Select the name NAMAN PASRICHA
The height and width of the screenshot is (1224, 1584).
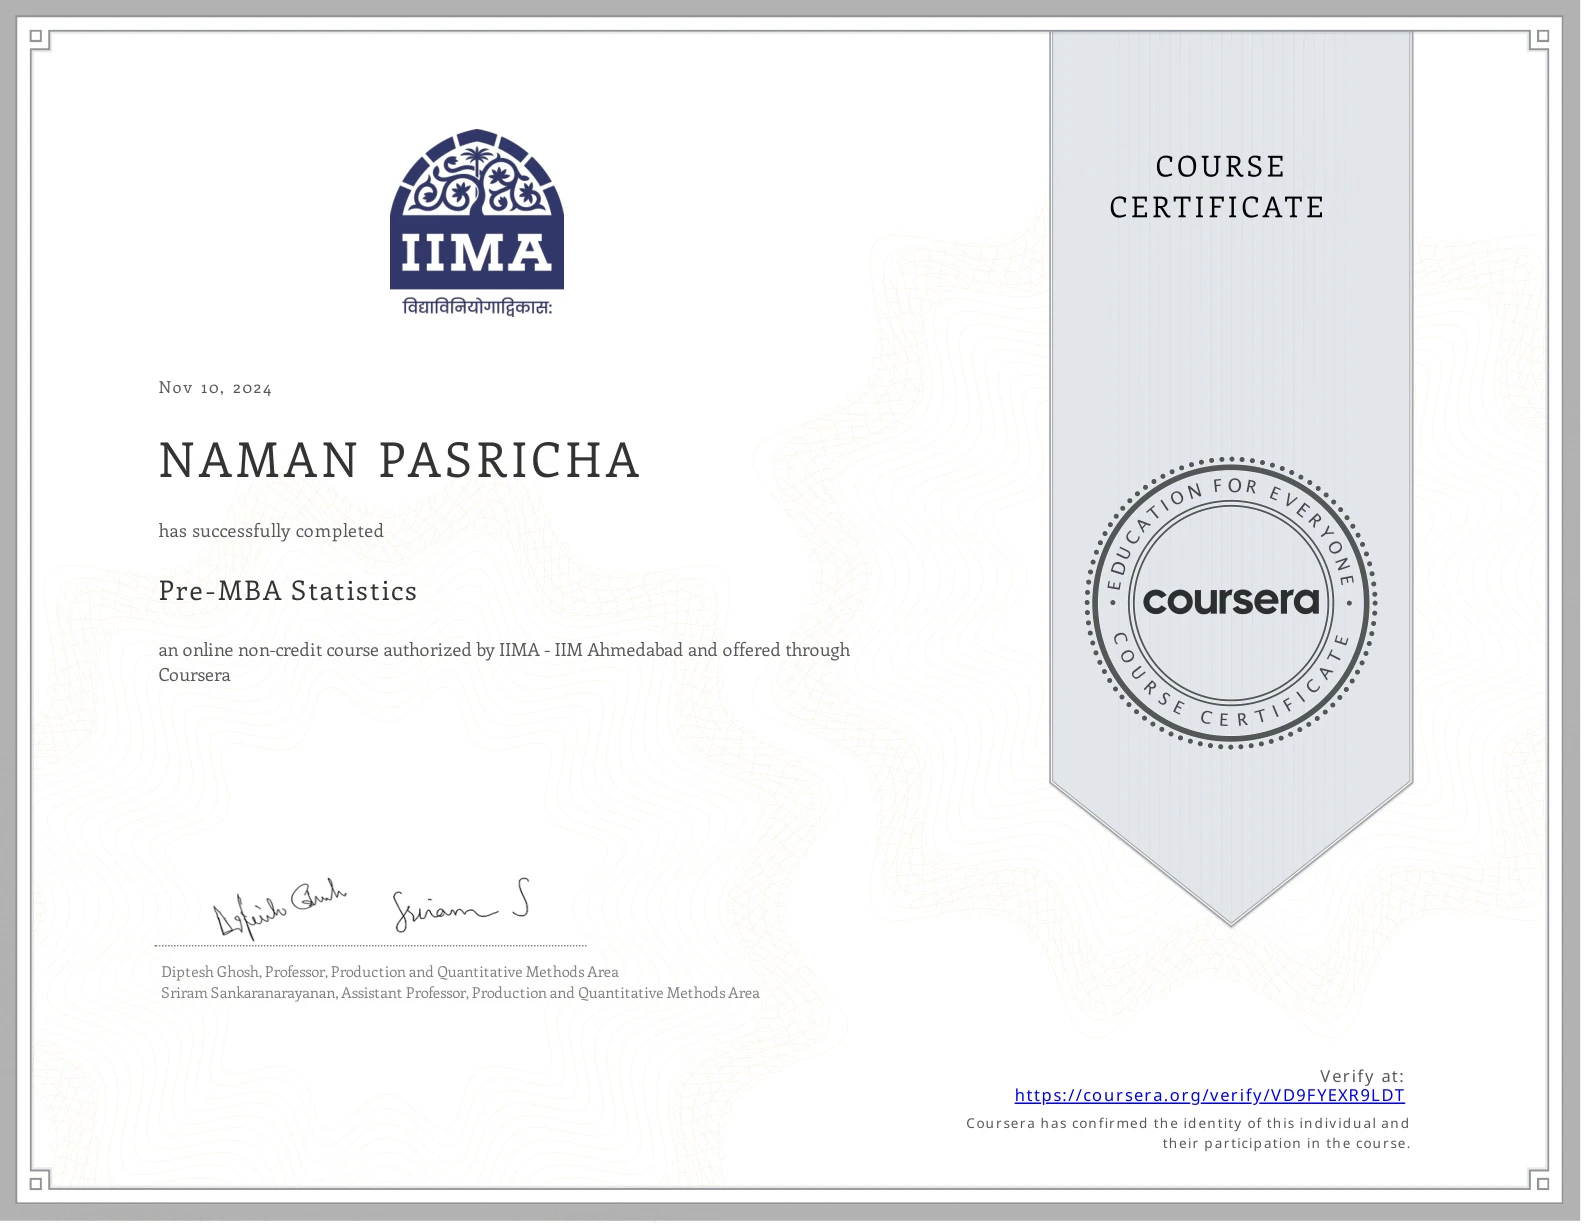pos(399,461)
